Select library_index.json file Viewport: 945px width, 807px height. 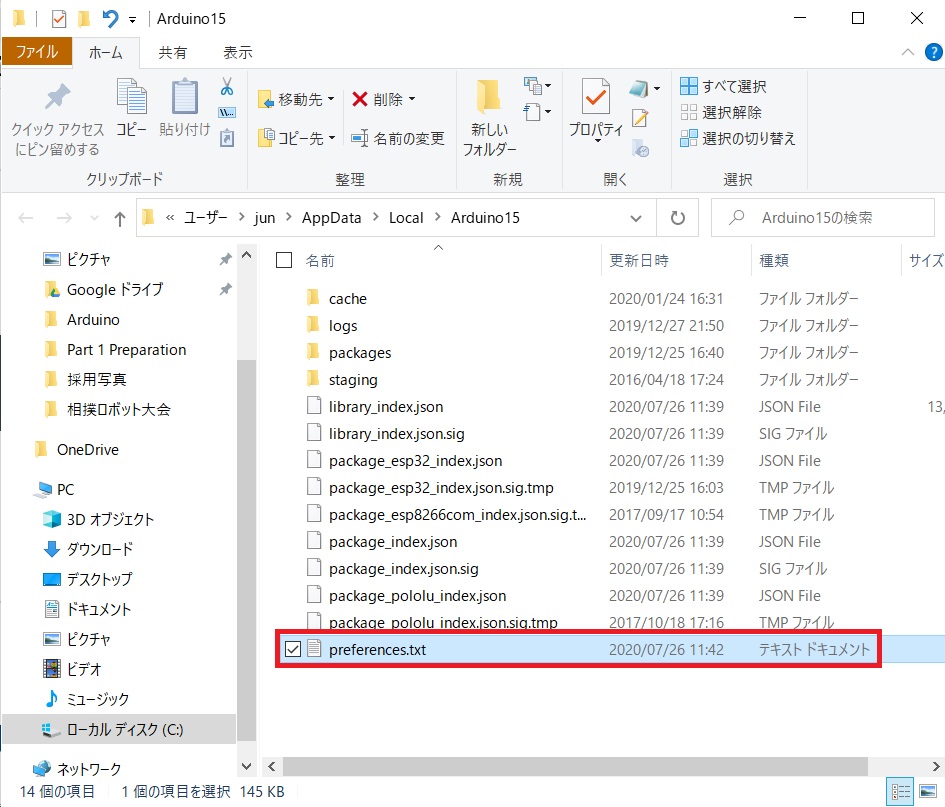click(386, 407)
